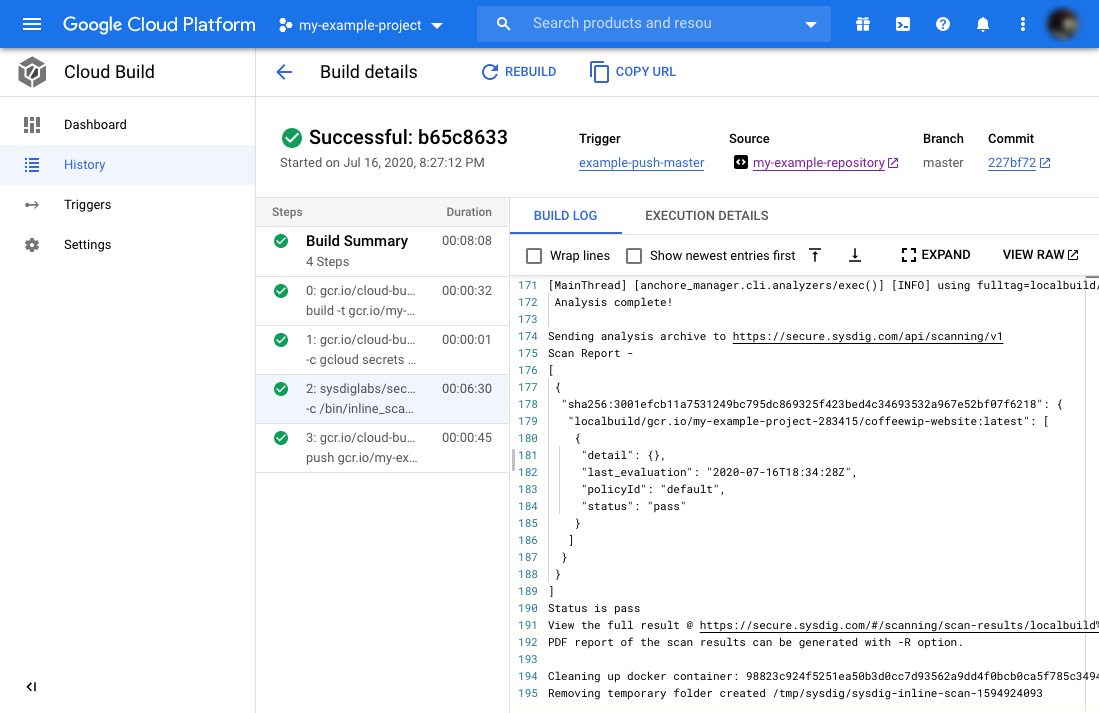Click the search magnifier icon
Viewport: 1099px width, 713px height.
coord(503,24)
